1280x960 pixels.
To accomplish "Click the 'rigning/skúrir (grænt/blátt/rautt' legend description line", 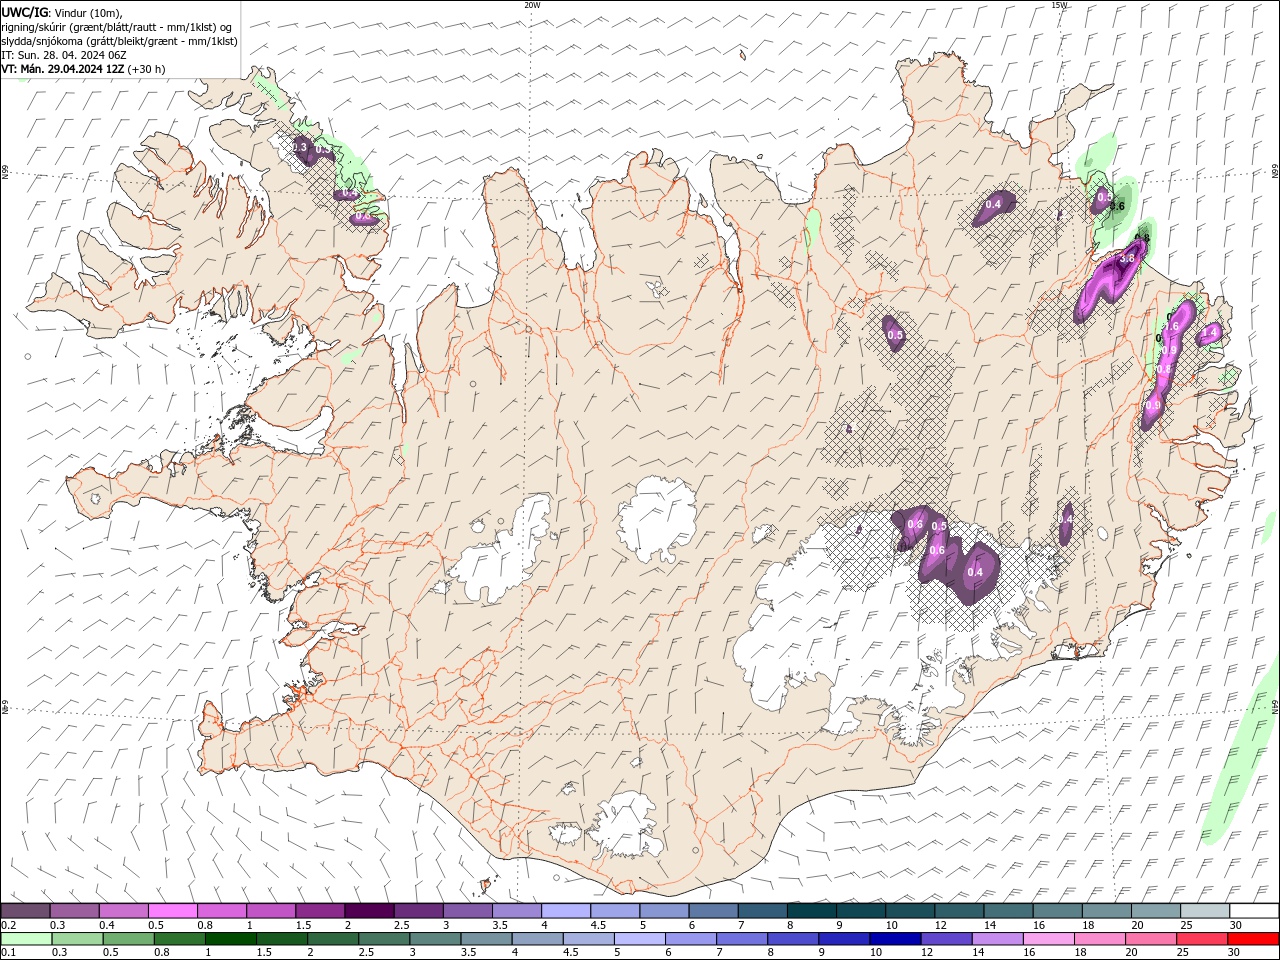I will [x=116, y=26].
